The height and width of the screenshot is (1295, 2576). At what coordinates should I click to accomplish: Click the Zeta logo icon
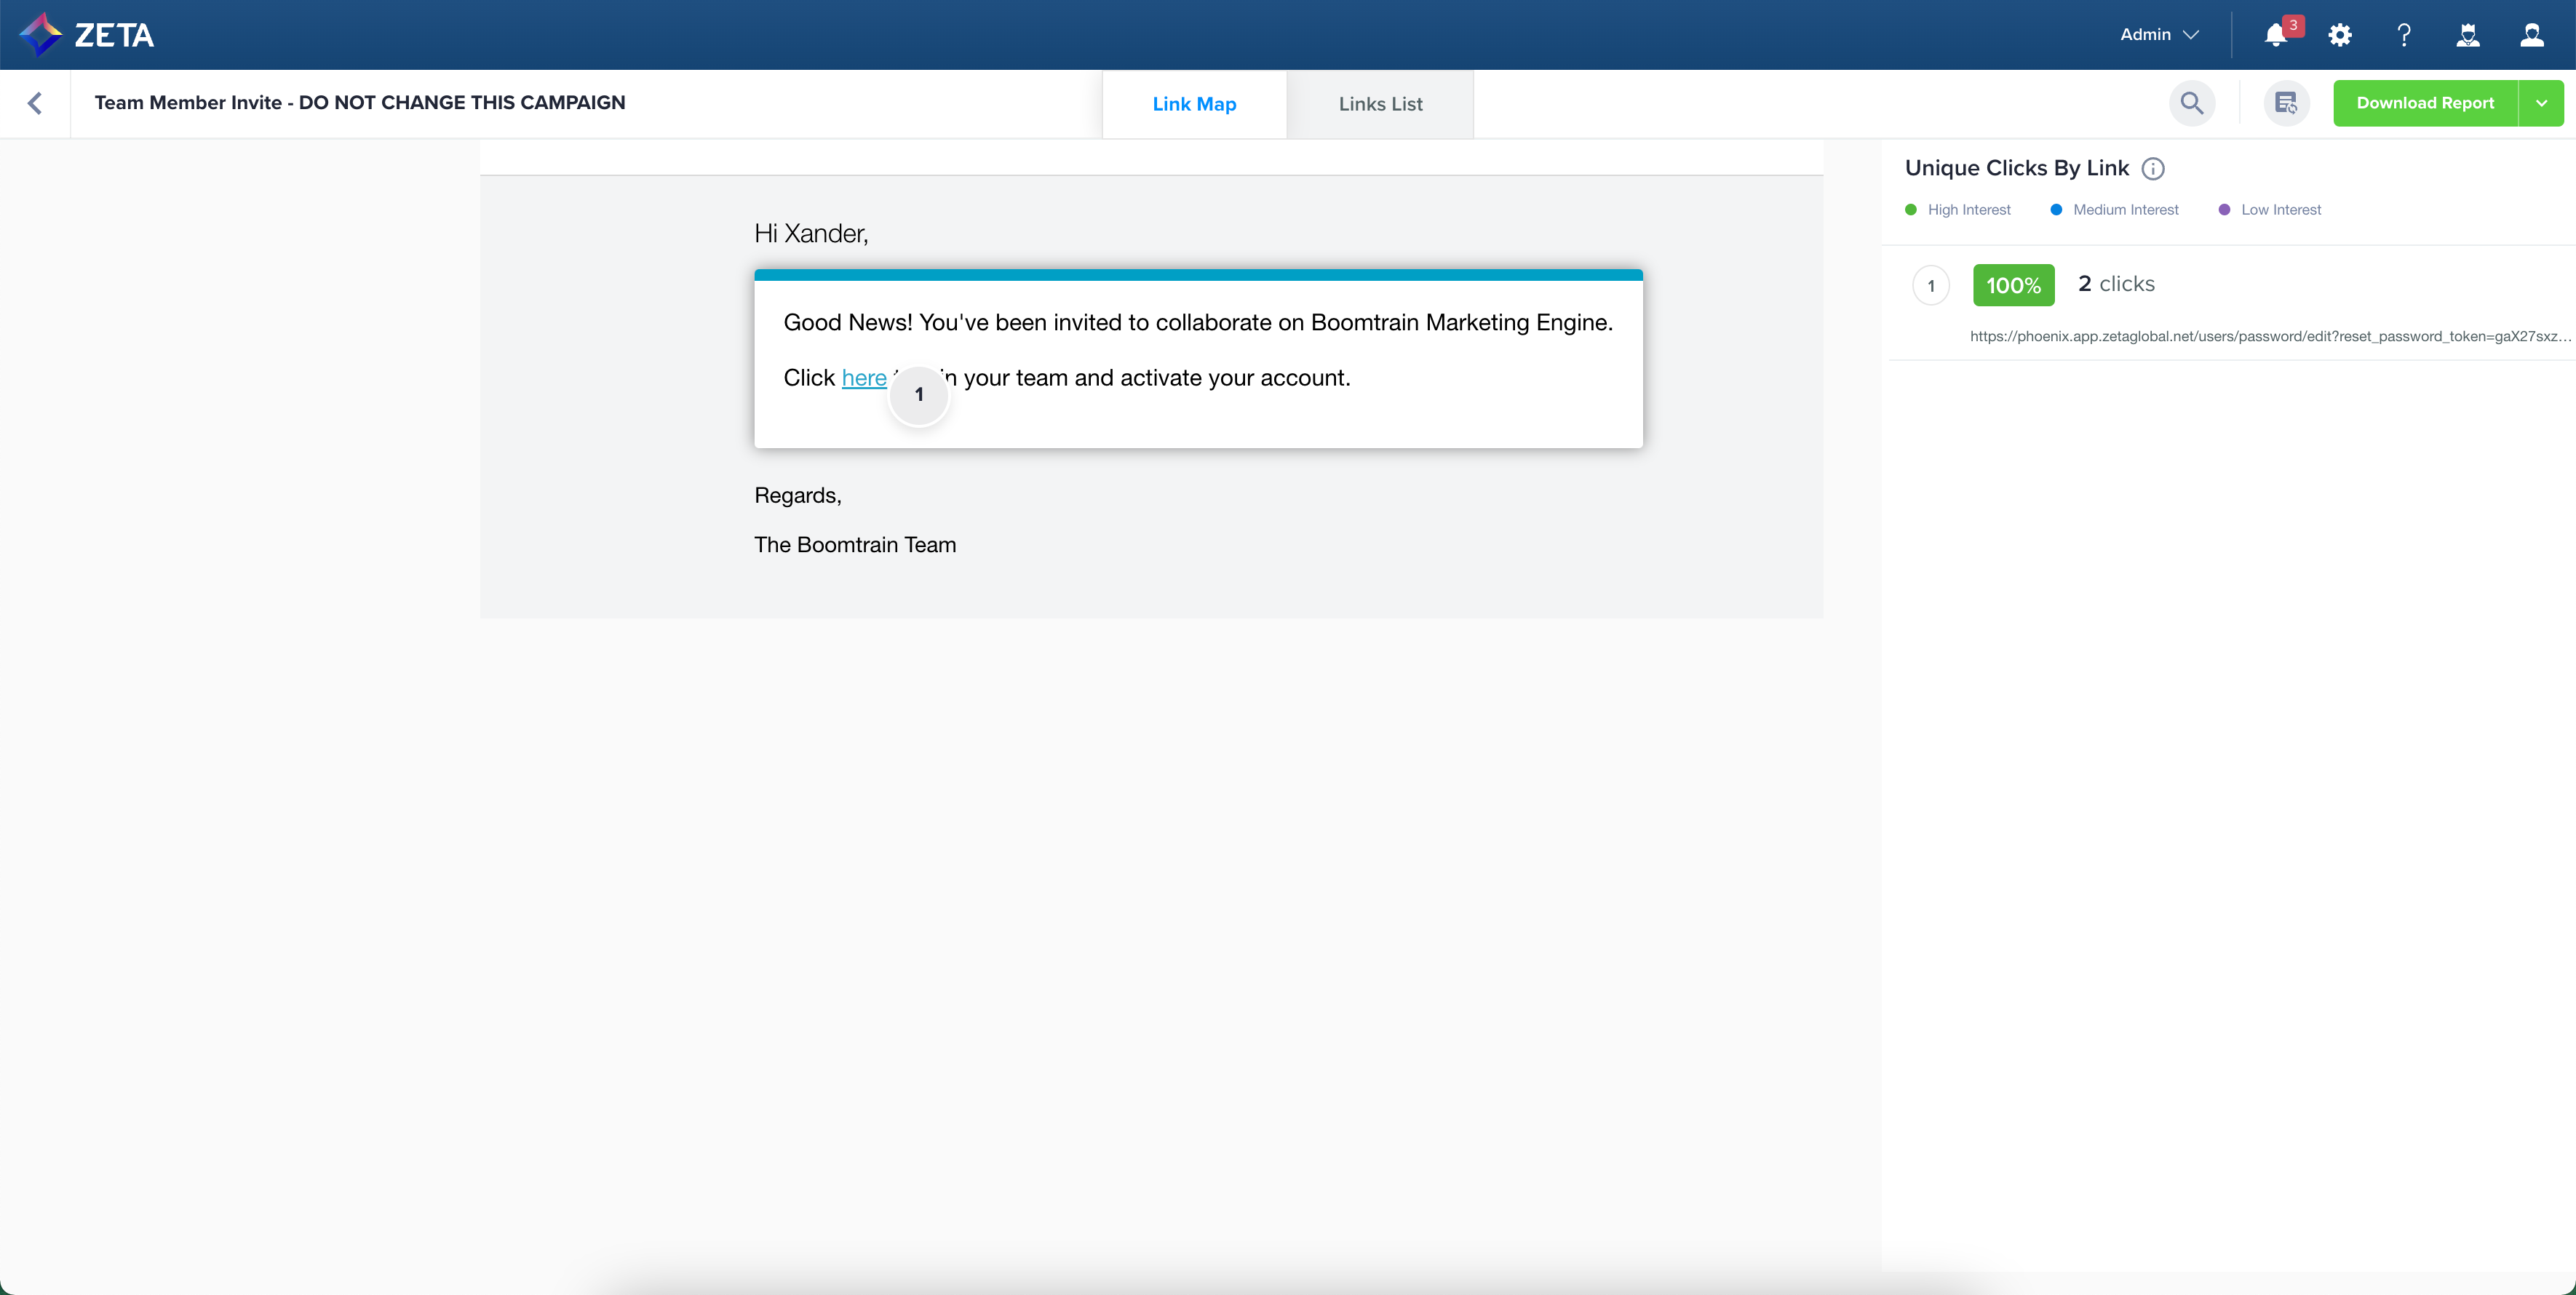40,34
